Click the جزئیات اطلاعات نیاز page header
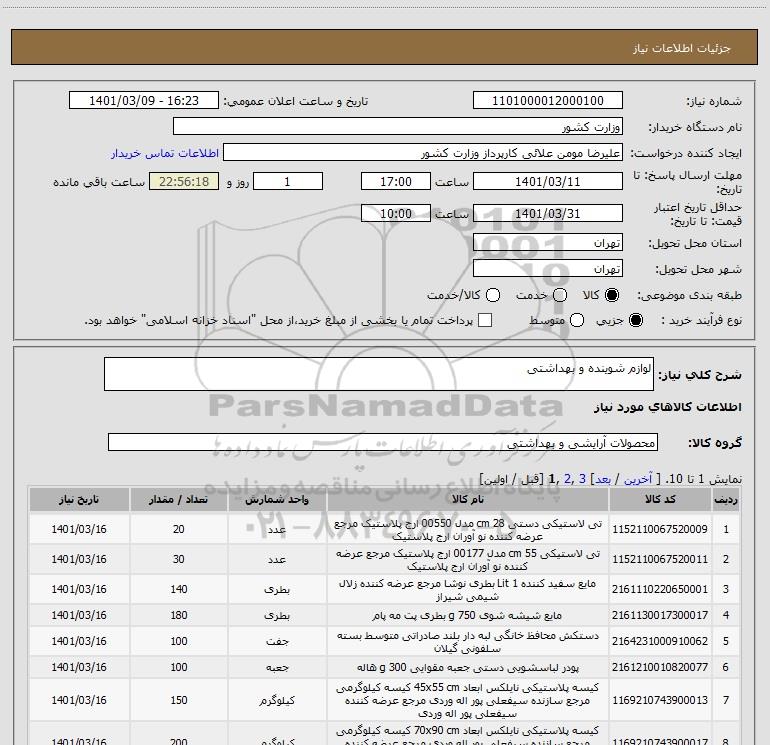The image size is (770, 745). click(x=682, y=48)
